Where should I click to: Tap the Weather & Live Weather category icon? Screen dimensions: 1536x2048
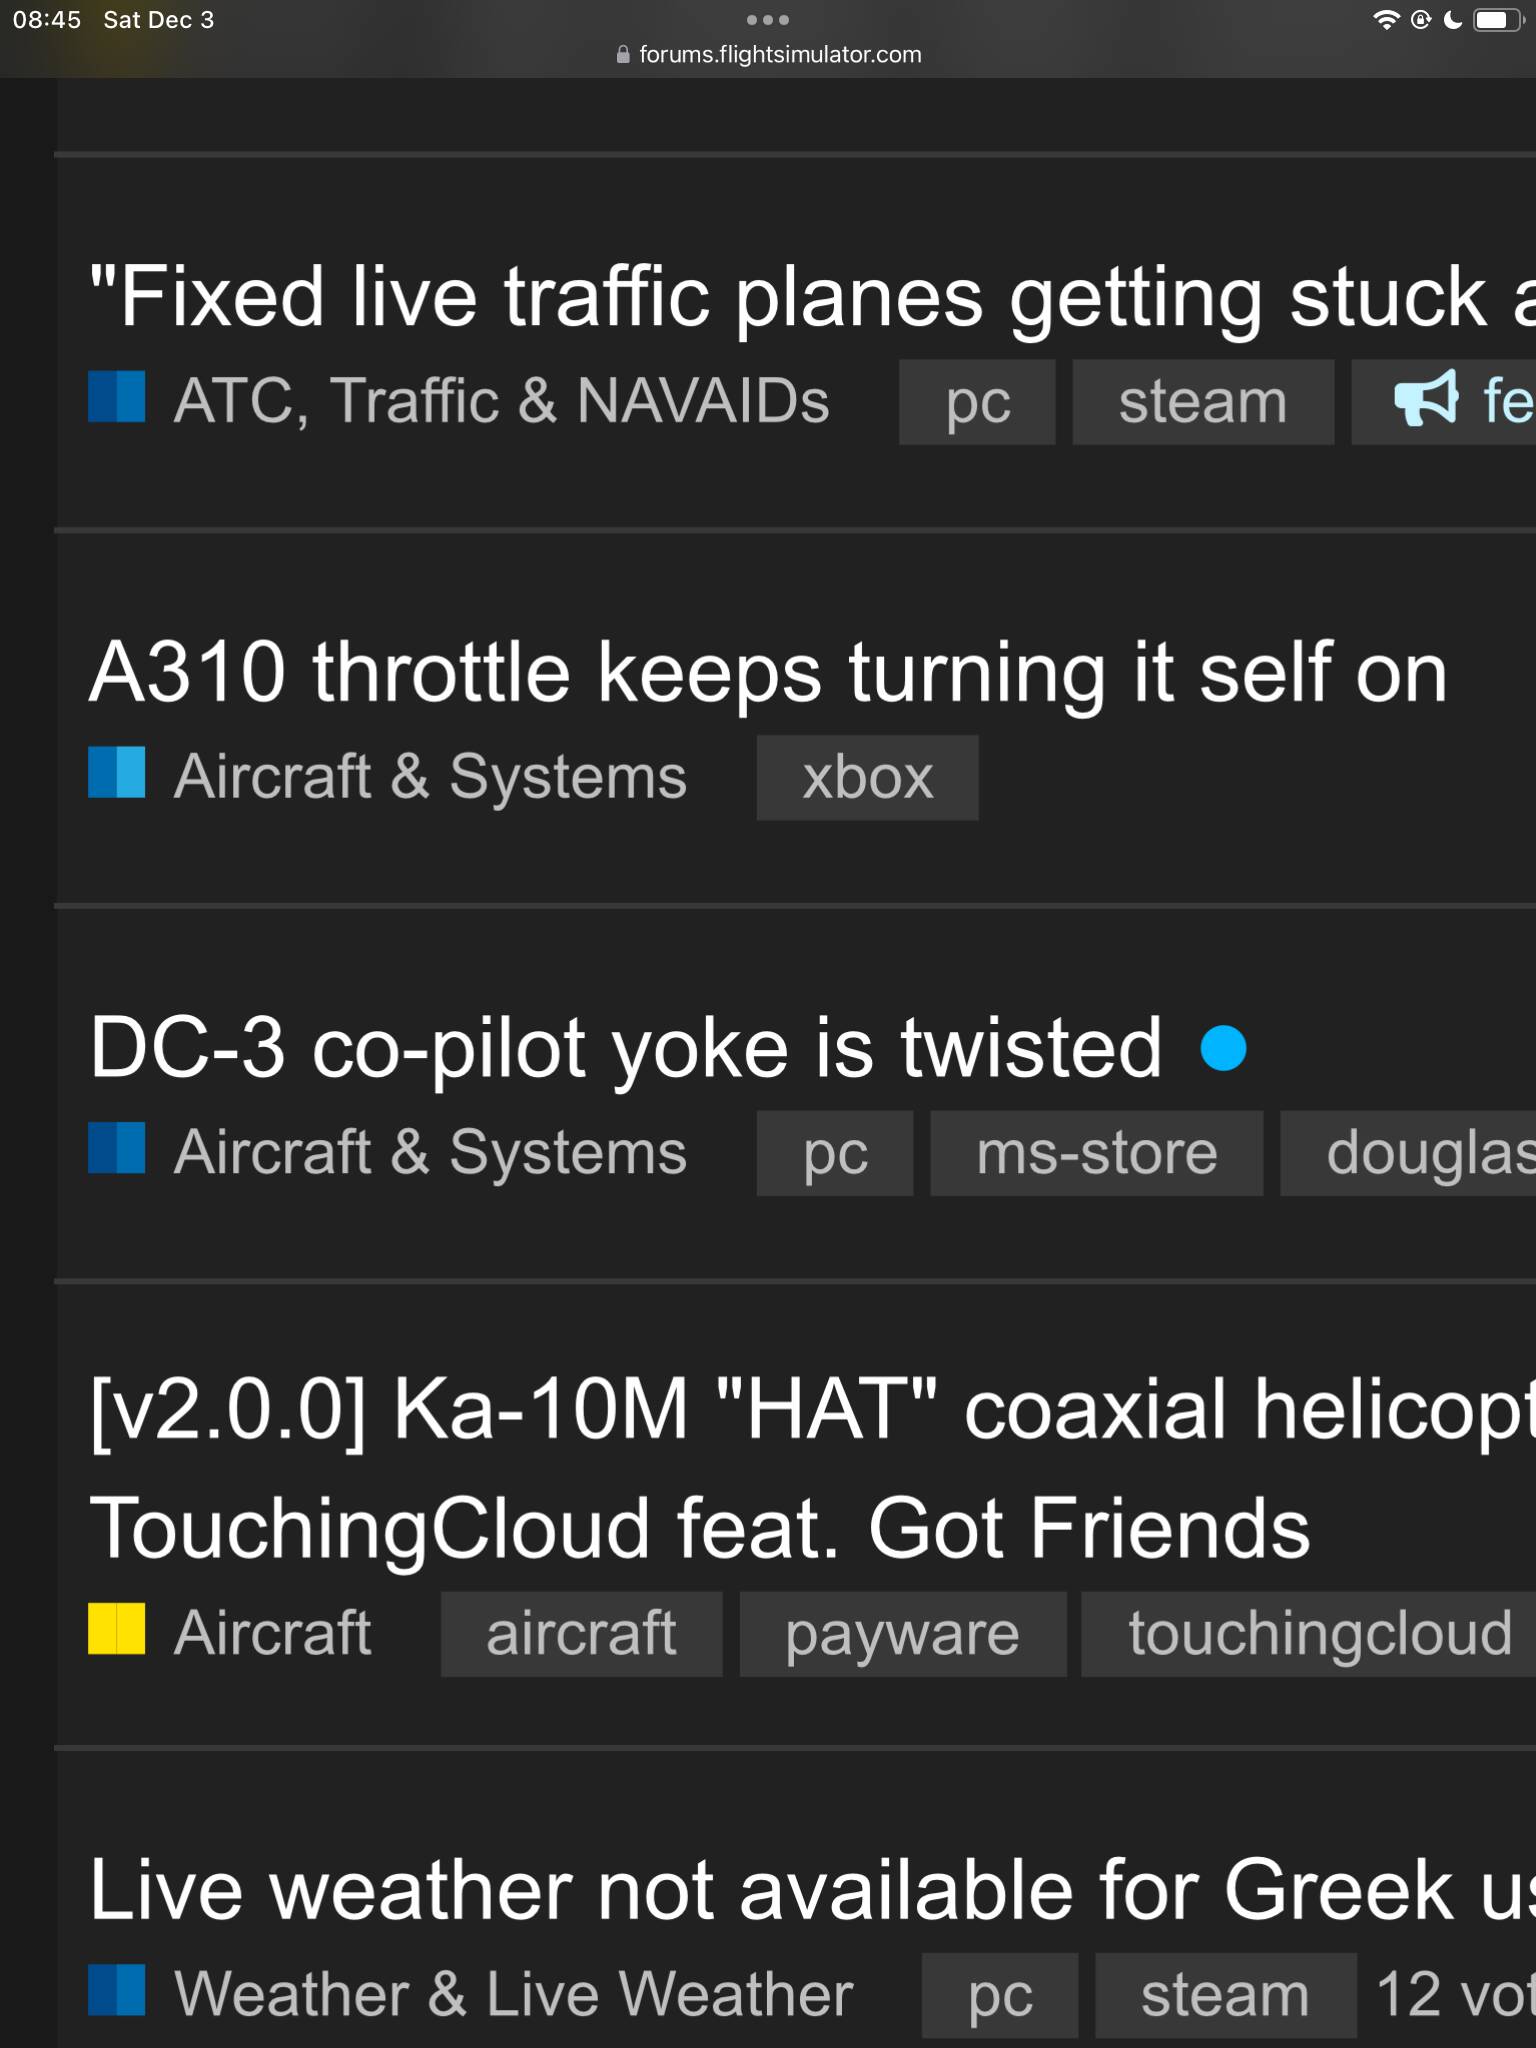pyautogui.click(x=117, y=1990)
